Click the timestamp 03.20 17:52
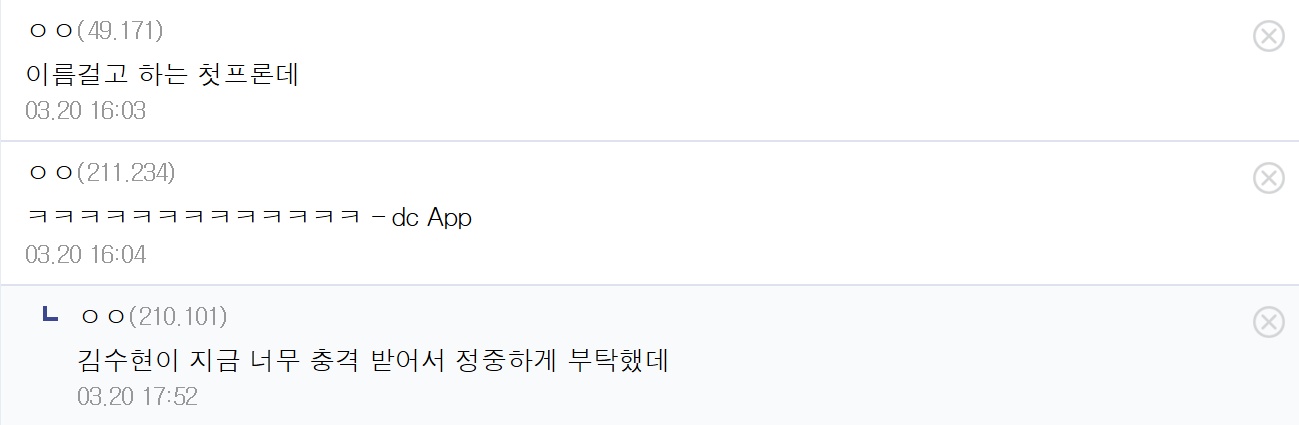The image size is (1299, 425). (138, 397)
